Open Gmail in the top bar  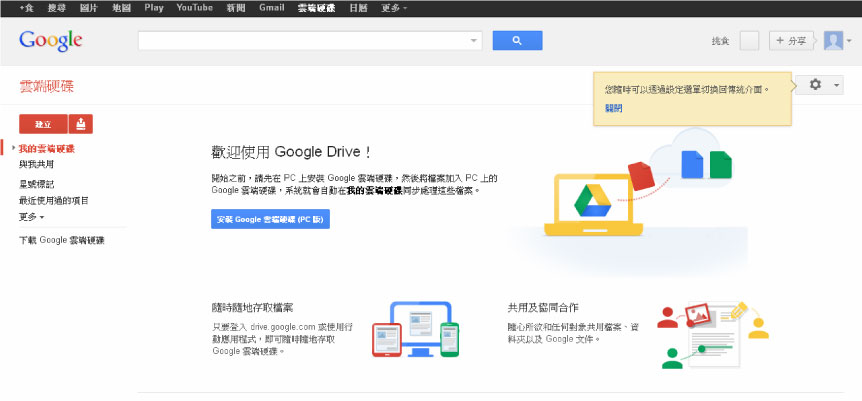point(272,8)
